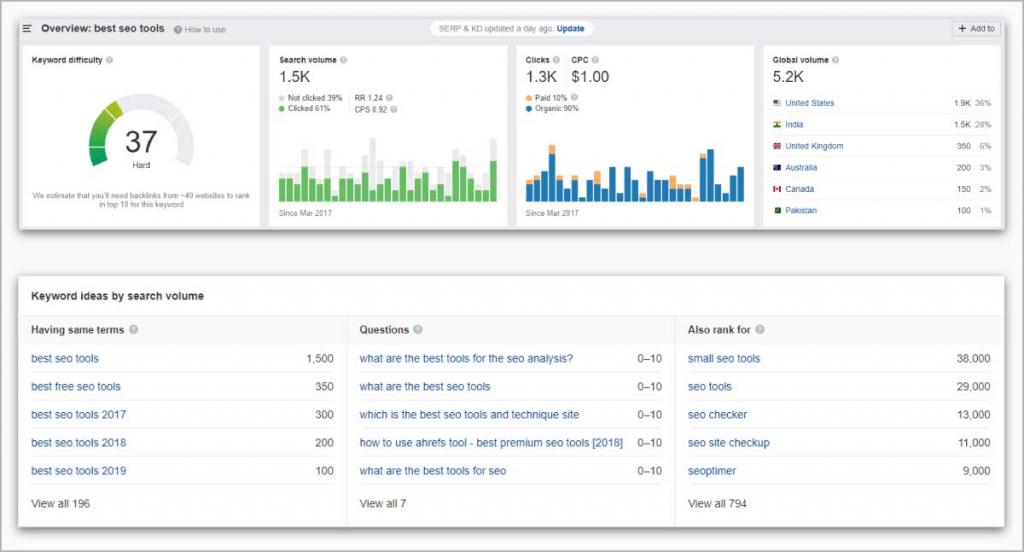Click info icon next to Search volume
The height and width of the screenshot is (552, 1024).
[x=344, y=60]
